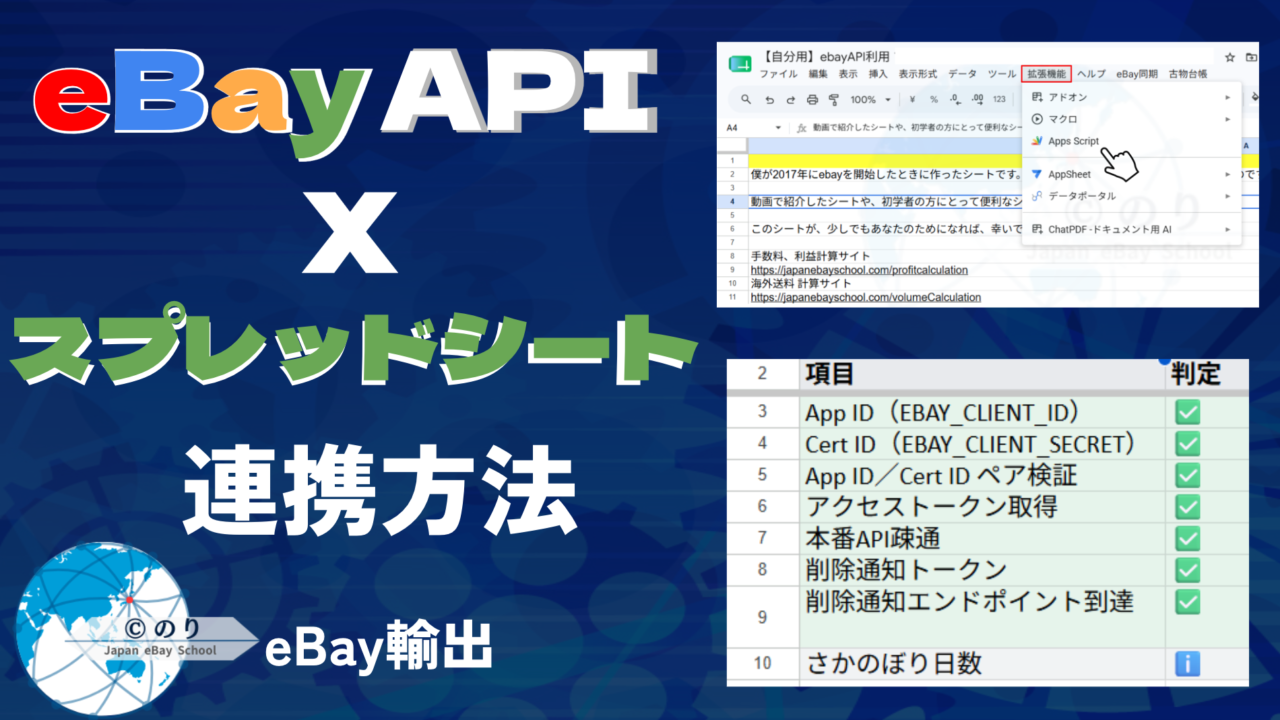The width and height of the screenshot is (1280, 720).
Task: Open the ツール menu
Action: pos(1001,74)
